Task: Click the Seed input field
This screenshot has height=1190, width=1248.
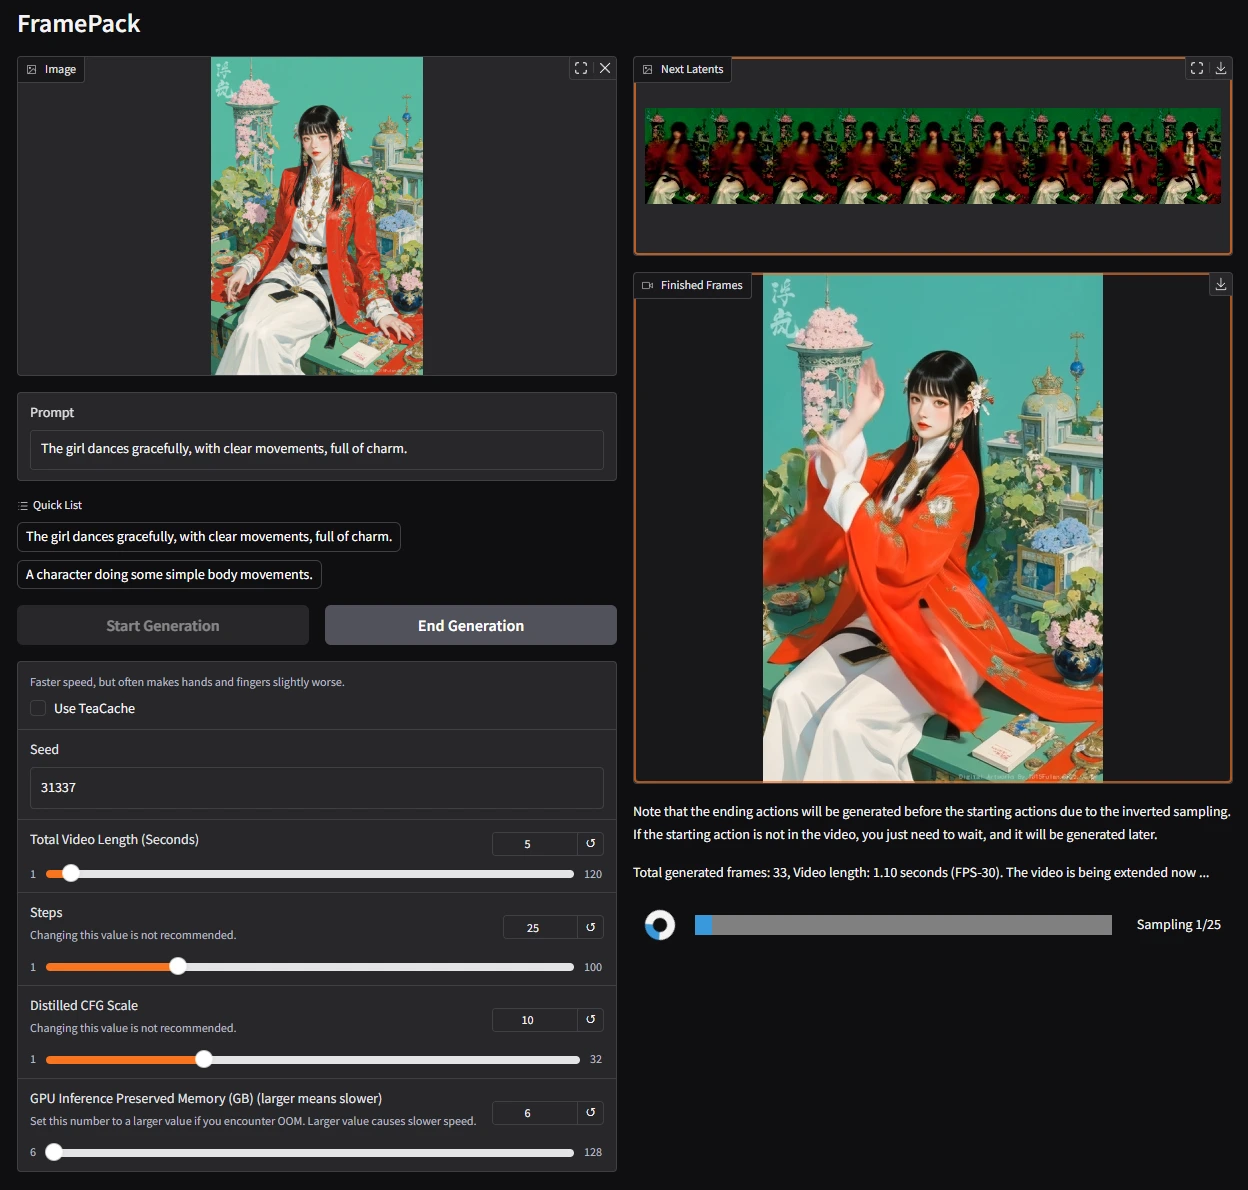Action: pyautogui.click(x=317, y=788)
